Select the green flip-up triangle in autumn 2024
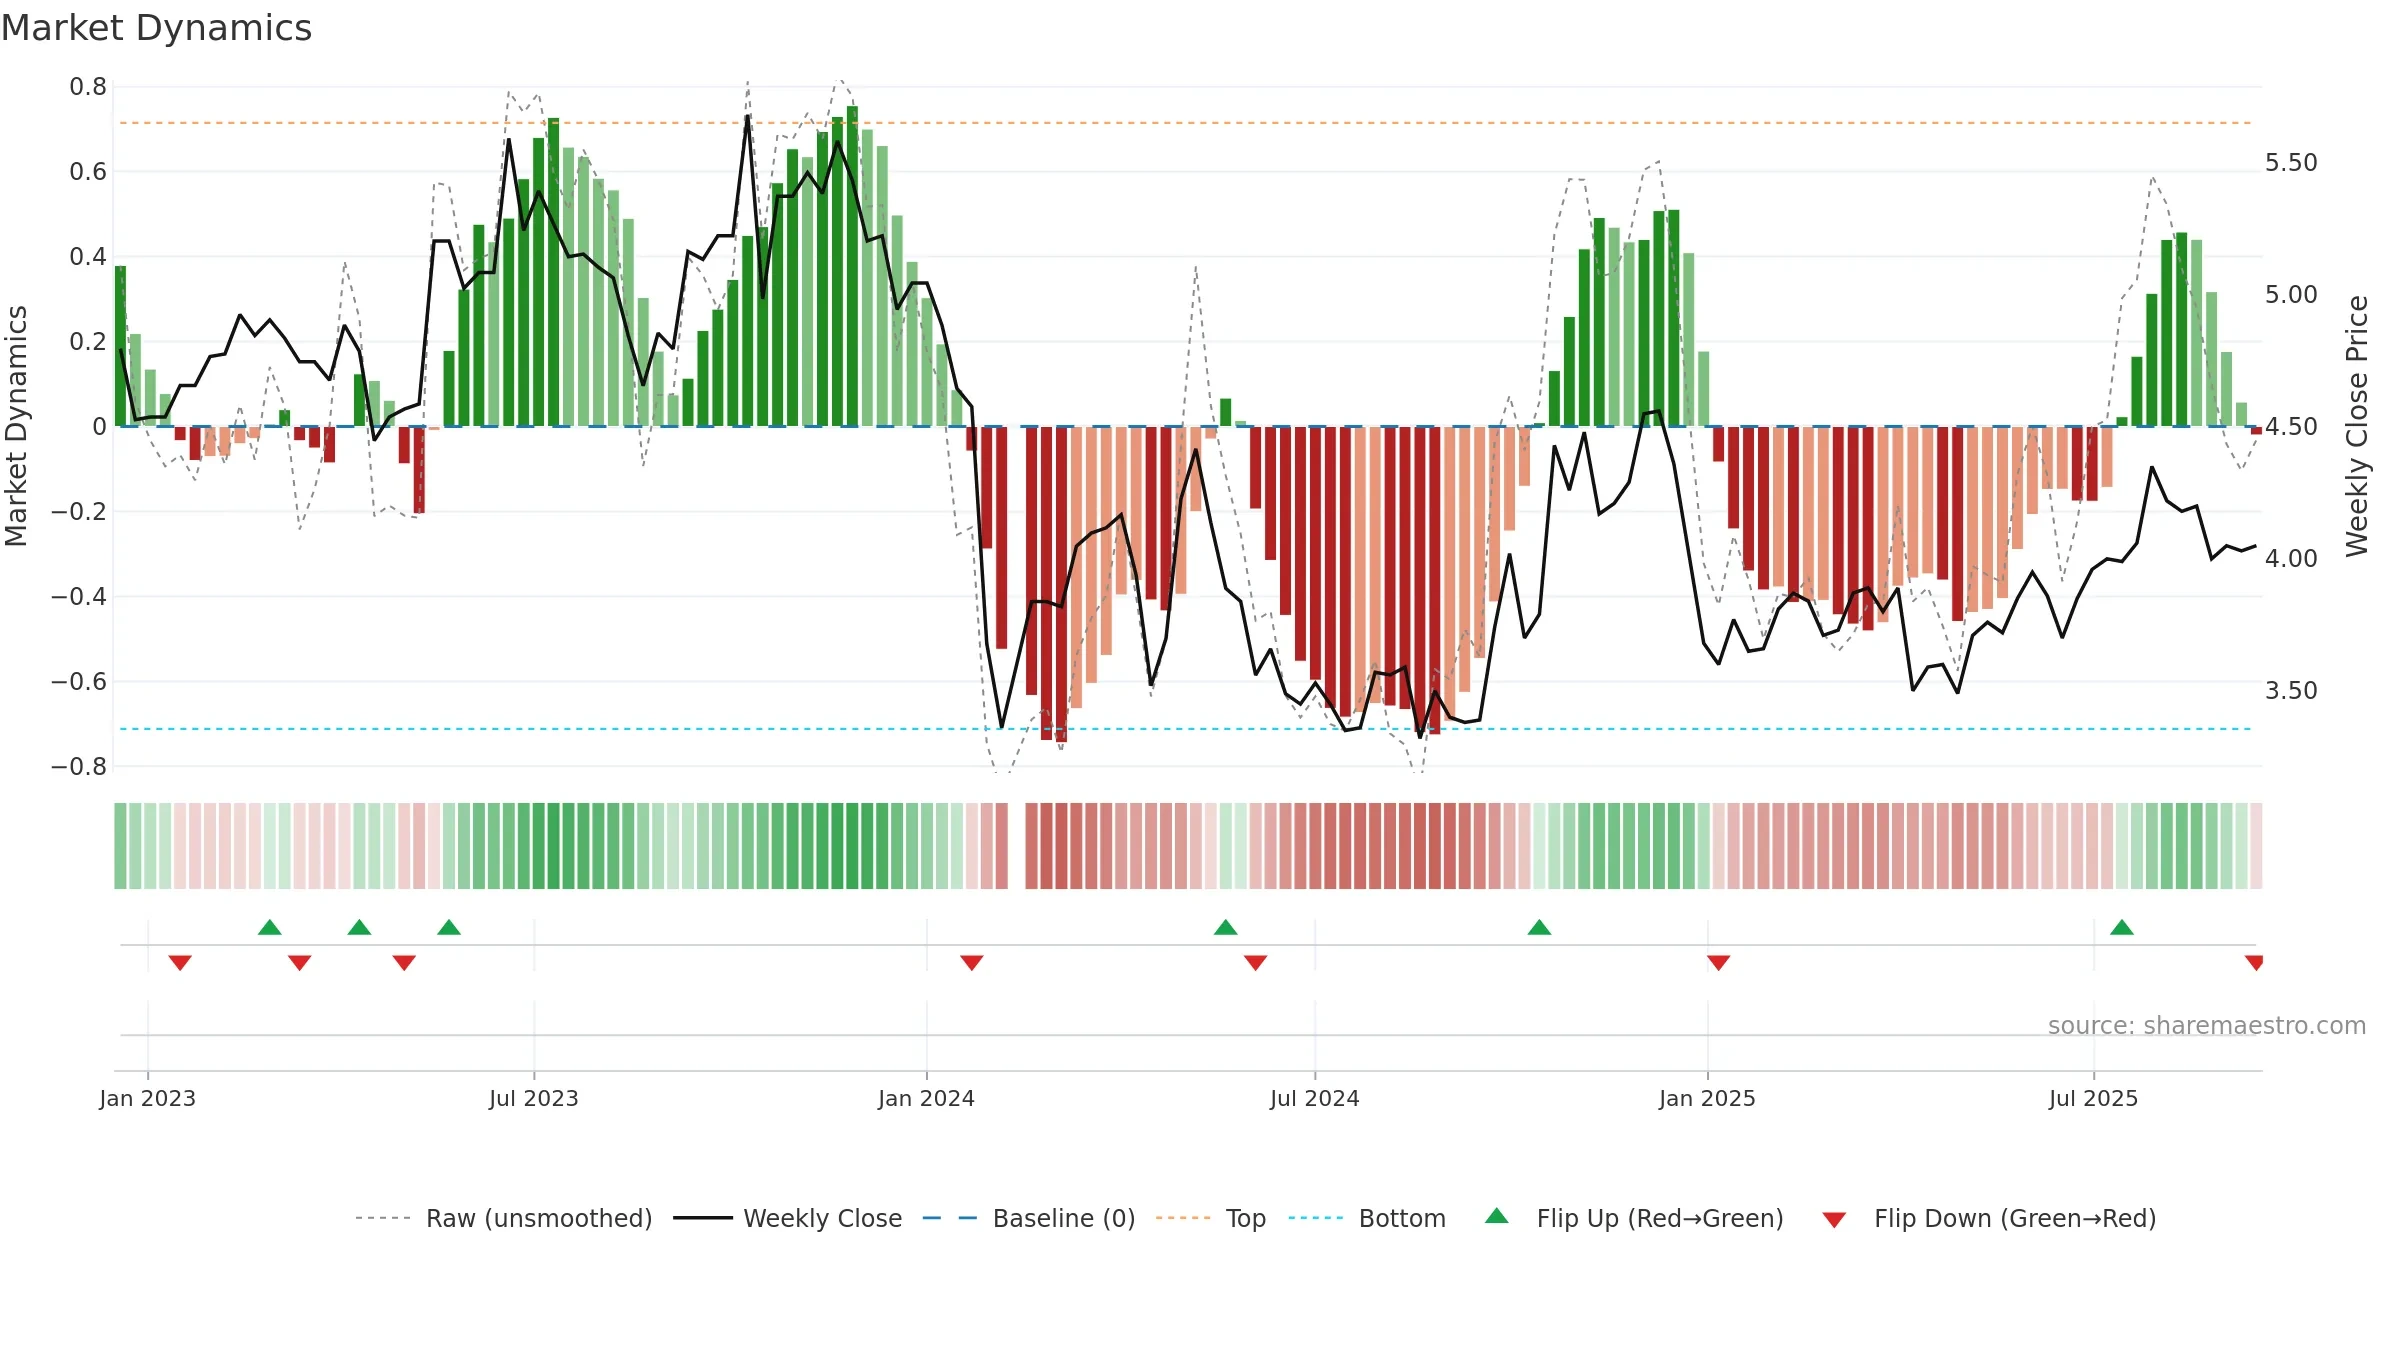 [x=1540, y=927]
